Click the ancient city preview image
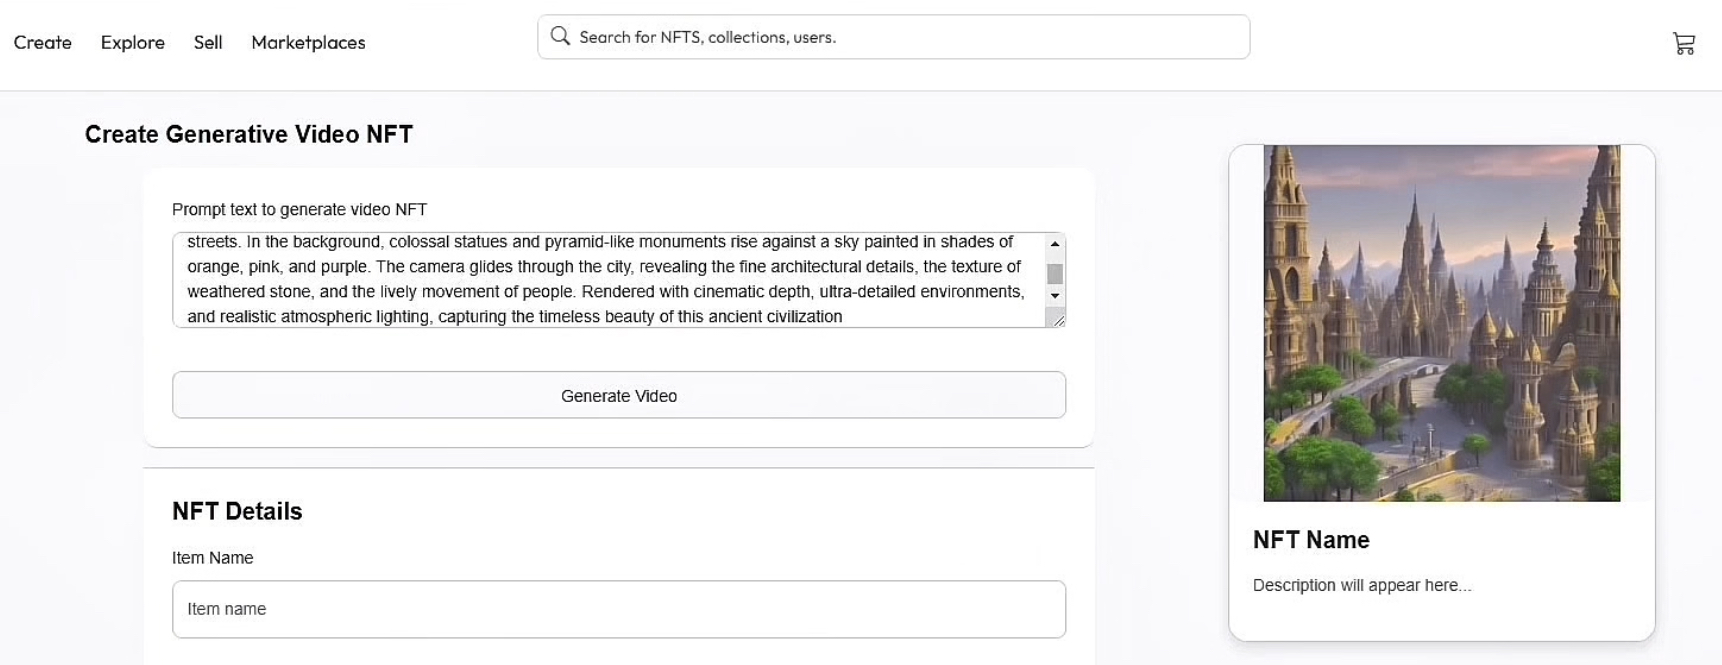The height and width of the screenshot is (665, 1722). pyautogui.click(x=1442, y=323)
